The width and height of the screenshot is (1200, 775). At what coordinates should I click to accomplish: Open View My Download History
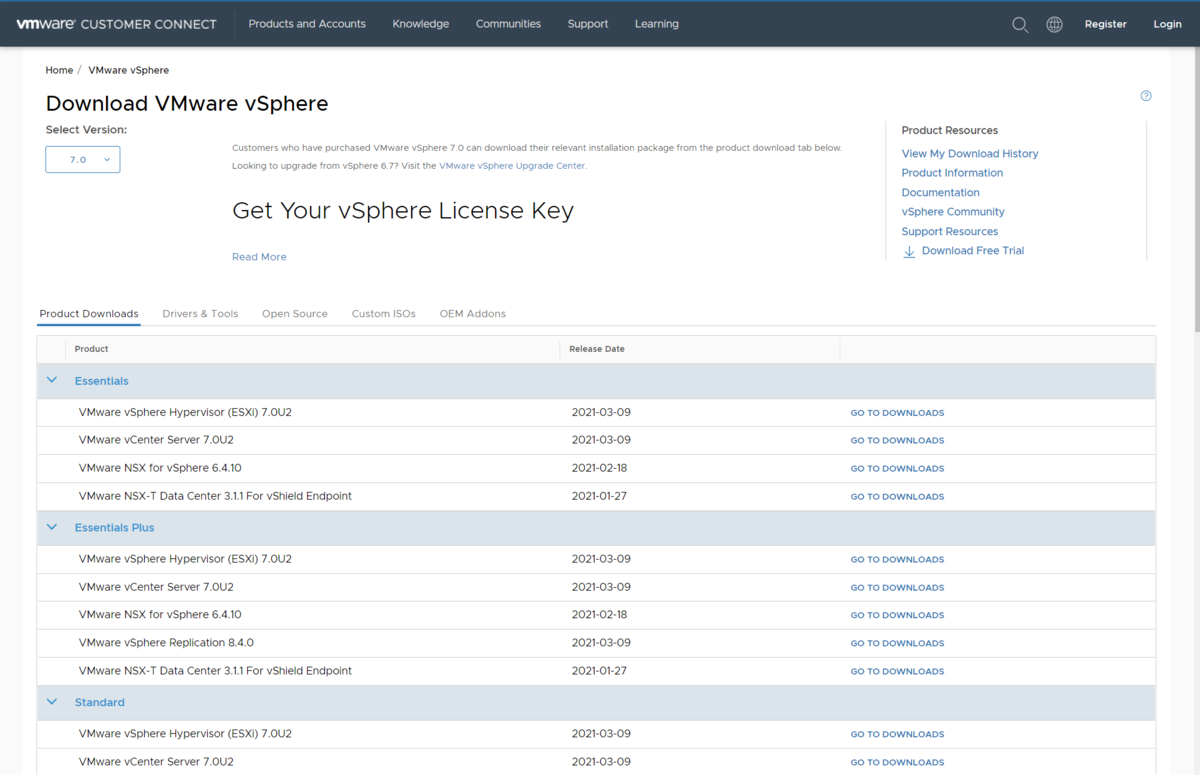click(x=970, y=154)
